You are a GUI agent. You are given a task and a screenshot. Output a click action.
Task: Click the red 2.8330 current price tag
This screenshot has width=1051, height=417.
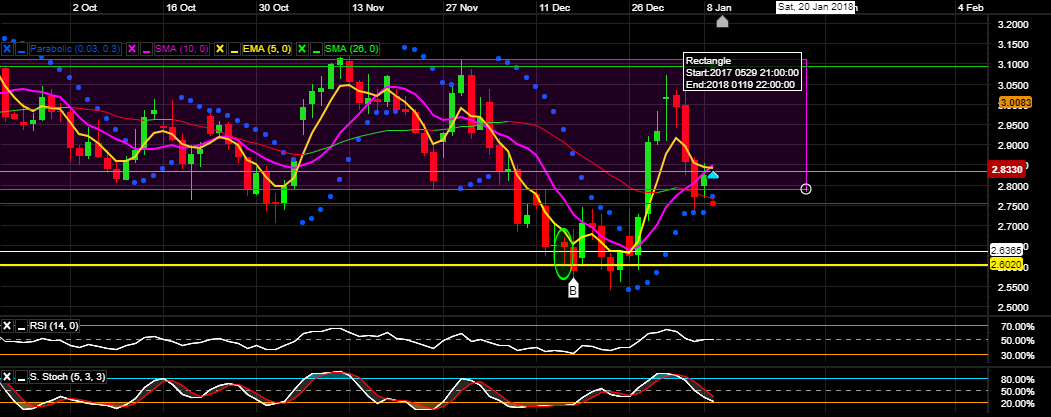click(x=1007, y=170)
